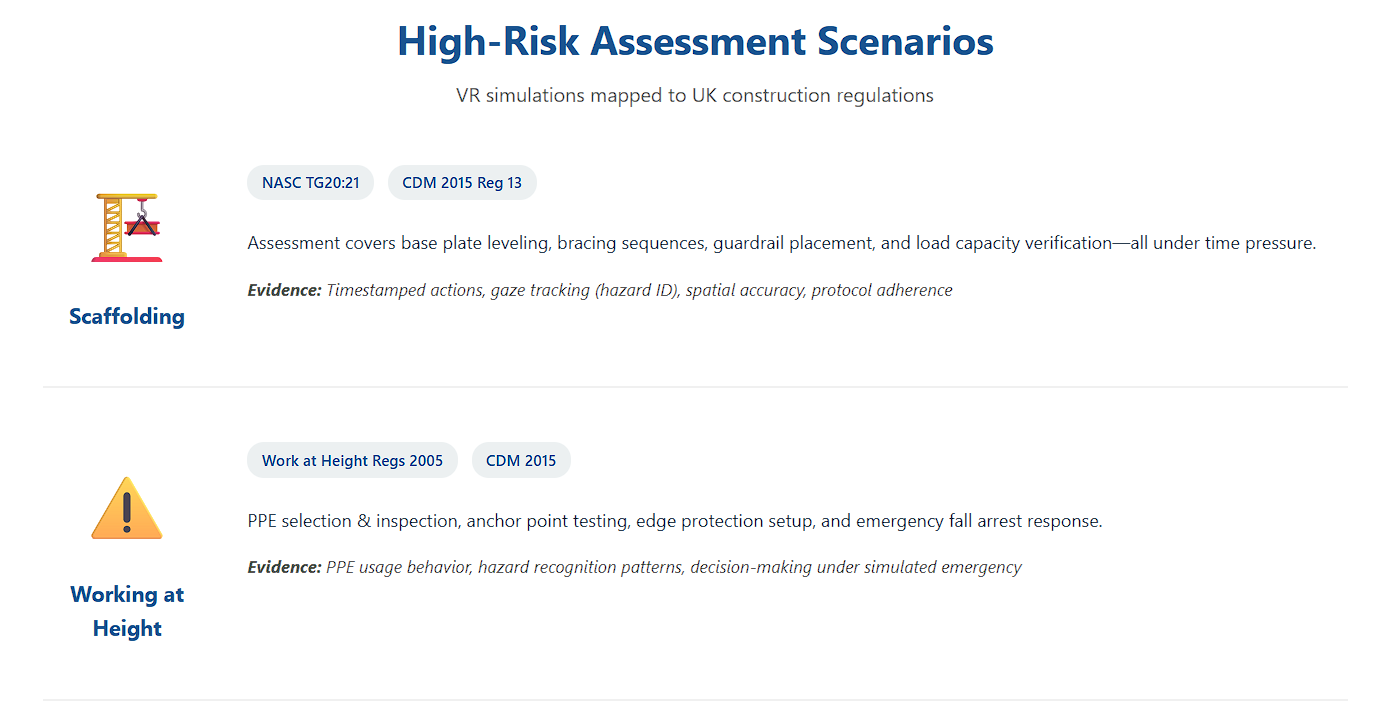Click the 'load capacity verification' phrase

1018,243
